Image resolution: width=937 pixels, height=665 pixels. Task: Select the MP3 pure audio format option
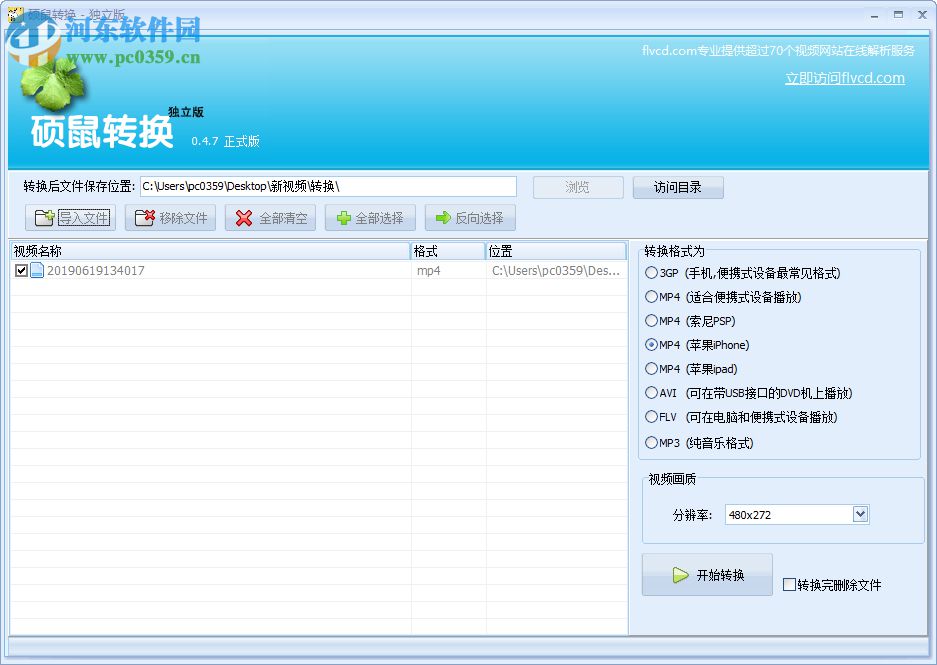pos(651,442)
